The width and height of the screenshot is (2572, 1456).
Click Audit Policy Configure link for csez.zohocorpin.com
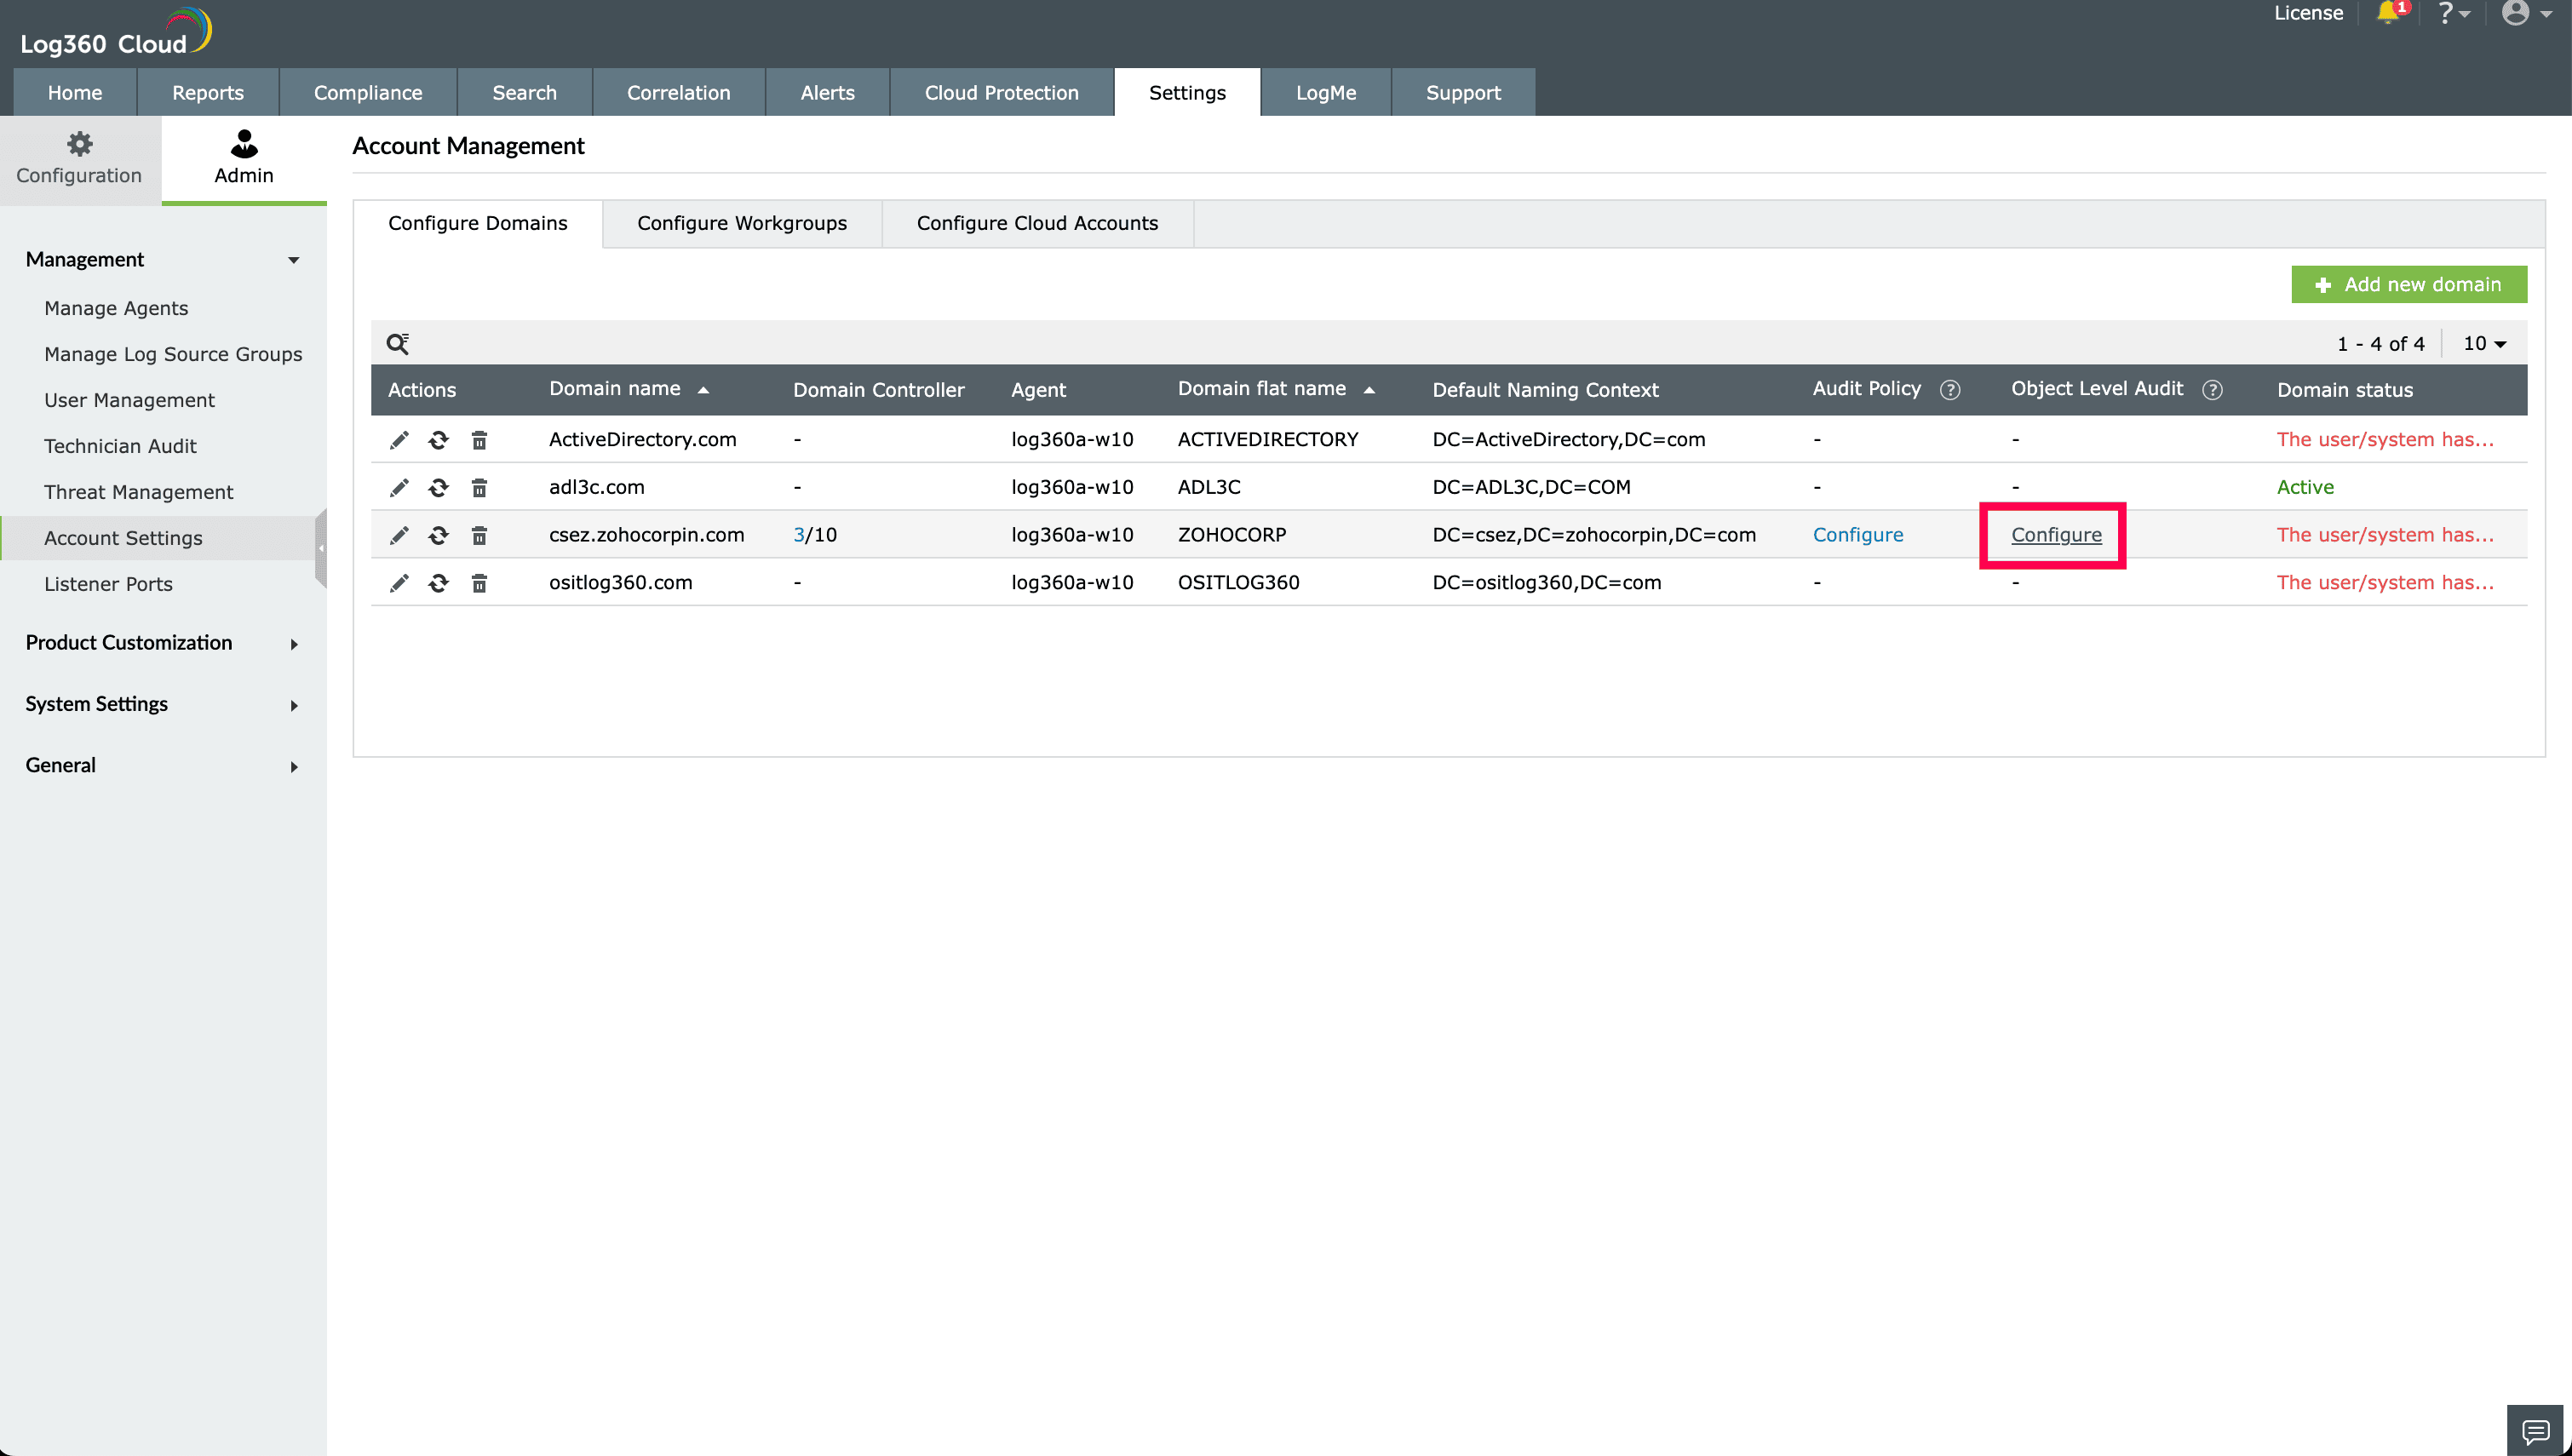pos(1857,535)
